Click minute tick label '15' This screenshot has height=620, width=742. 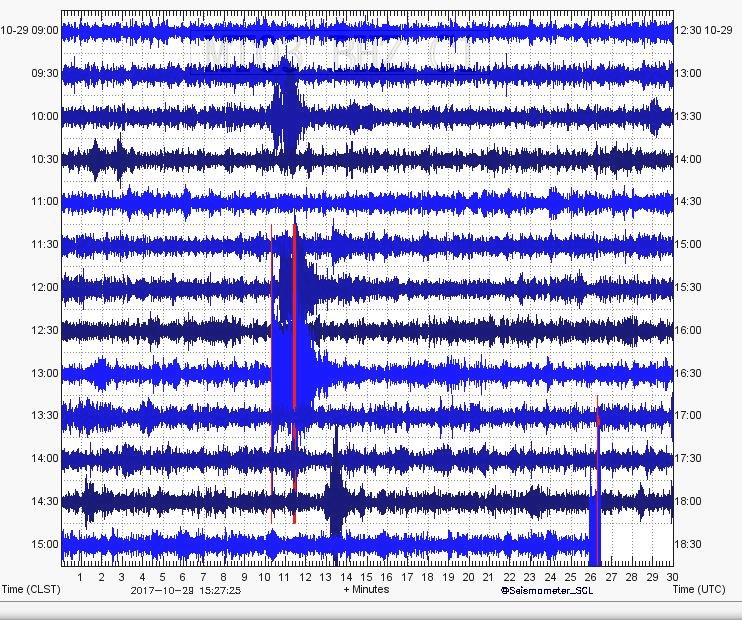point(366,577)
